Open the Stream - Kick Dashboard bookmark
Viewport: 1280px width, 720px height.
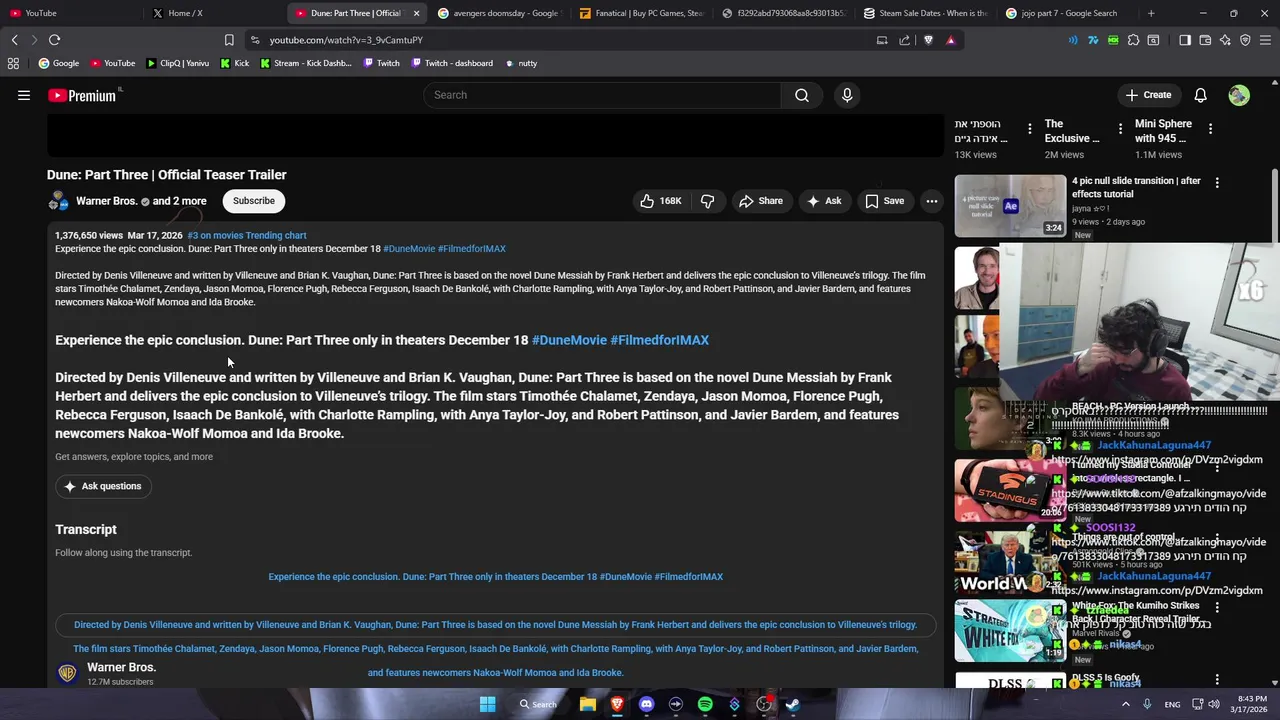pos(305,63)
